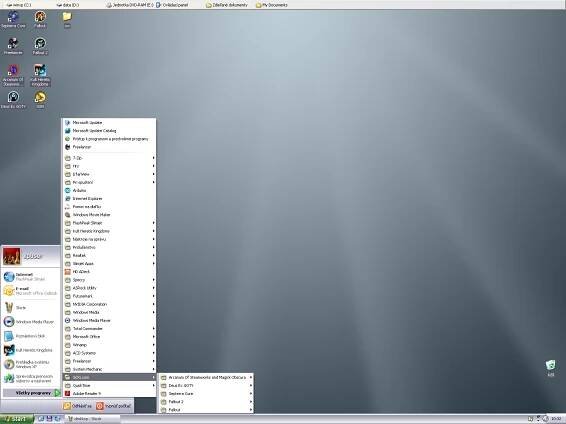
Task: Open shared documents link in top toolbar
Action: point(227,5)
